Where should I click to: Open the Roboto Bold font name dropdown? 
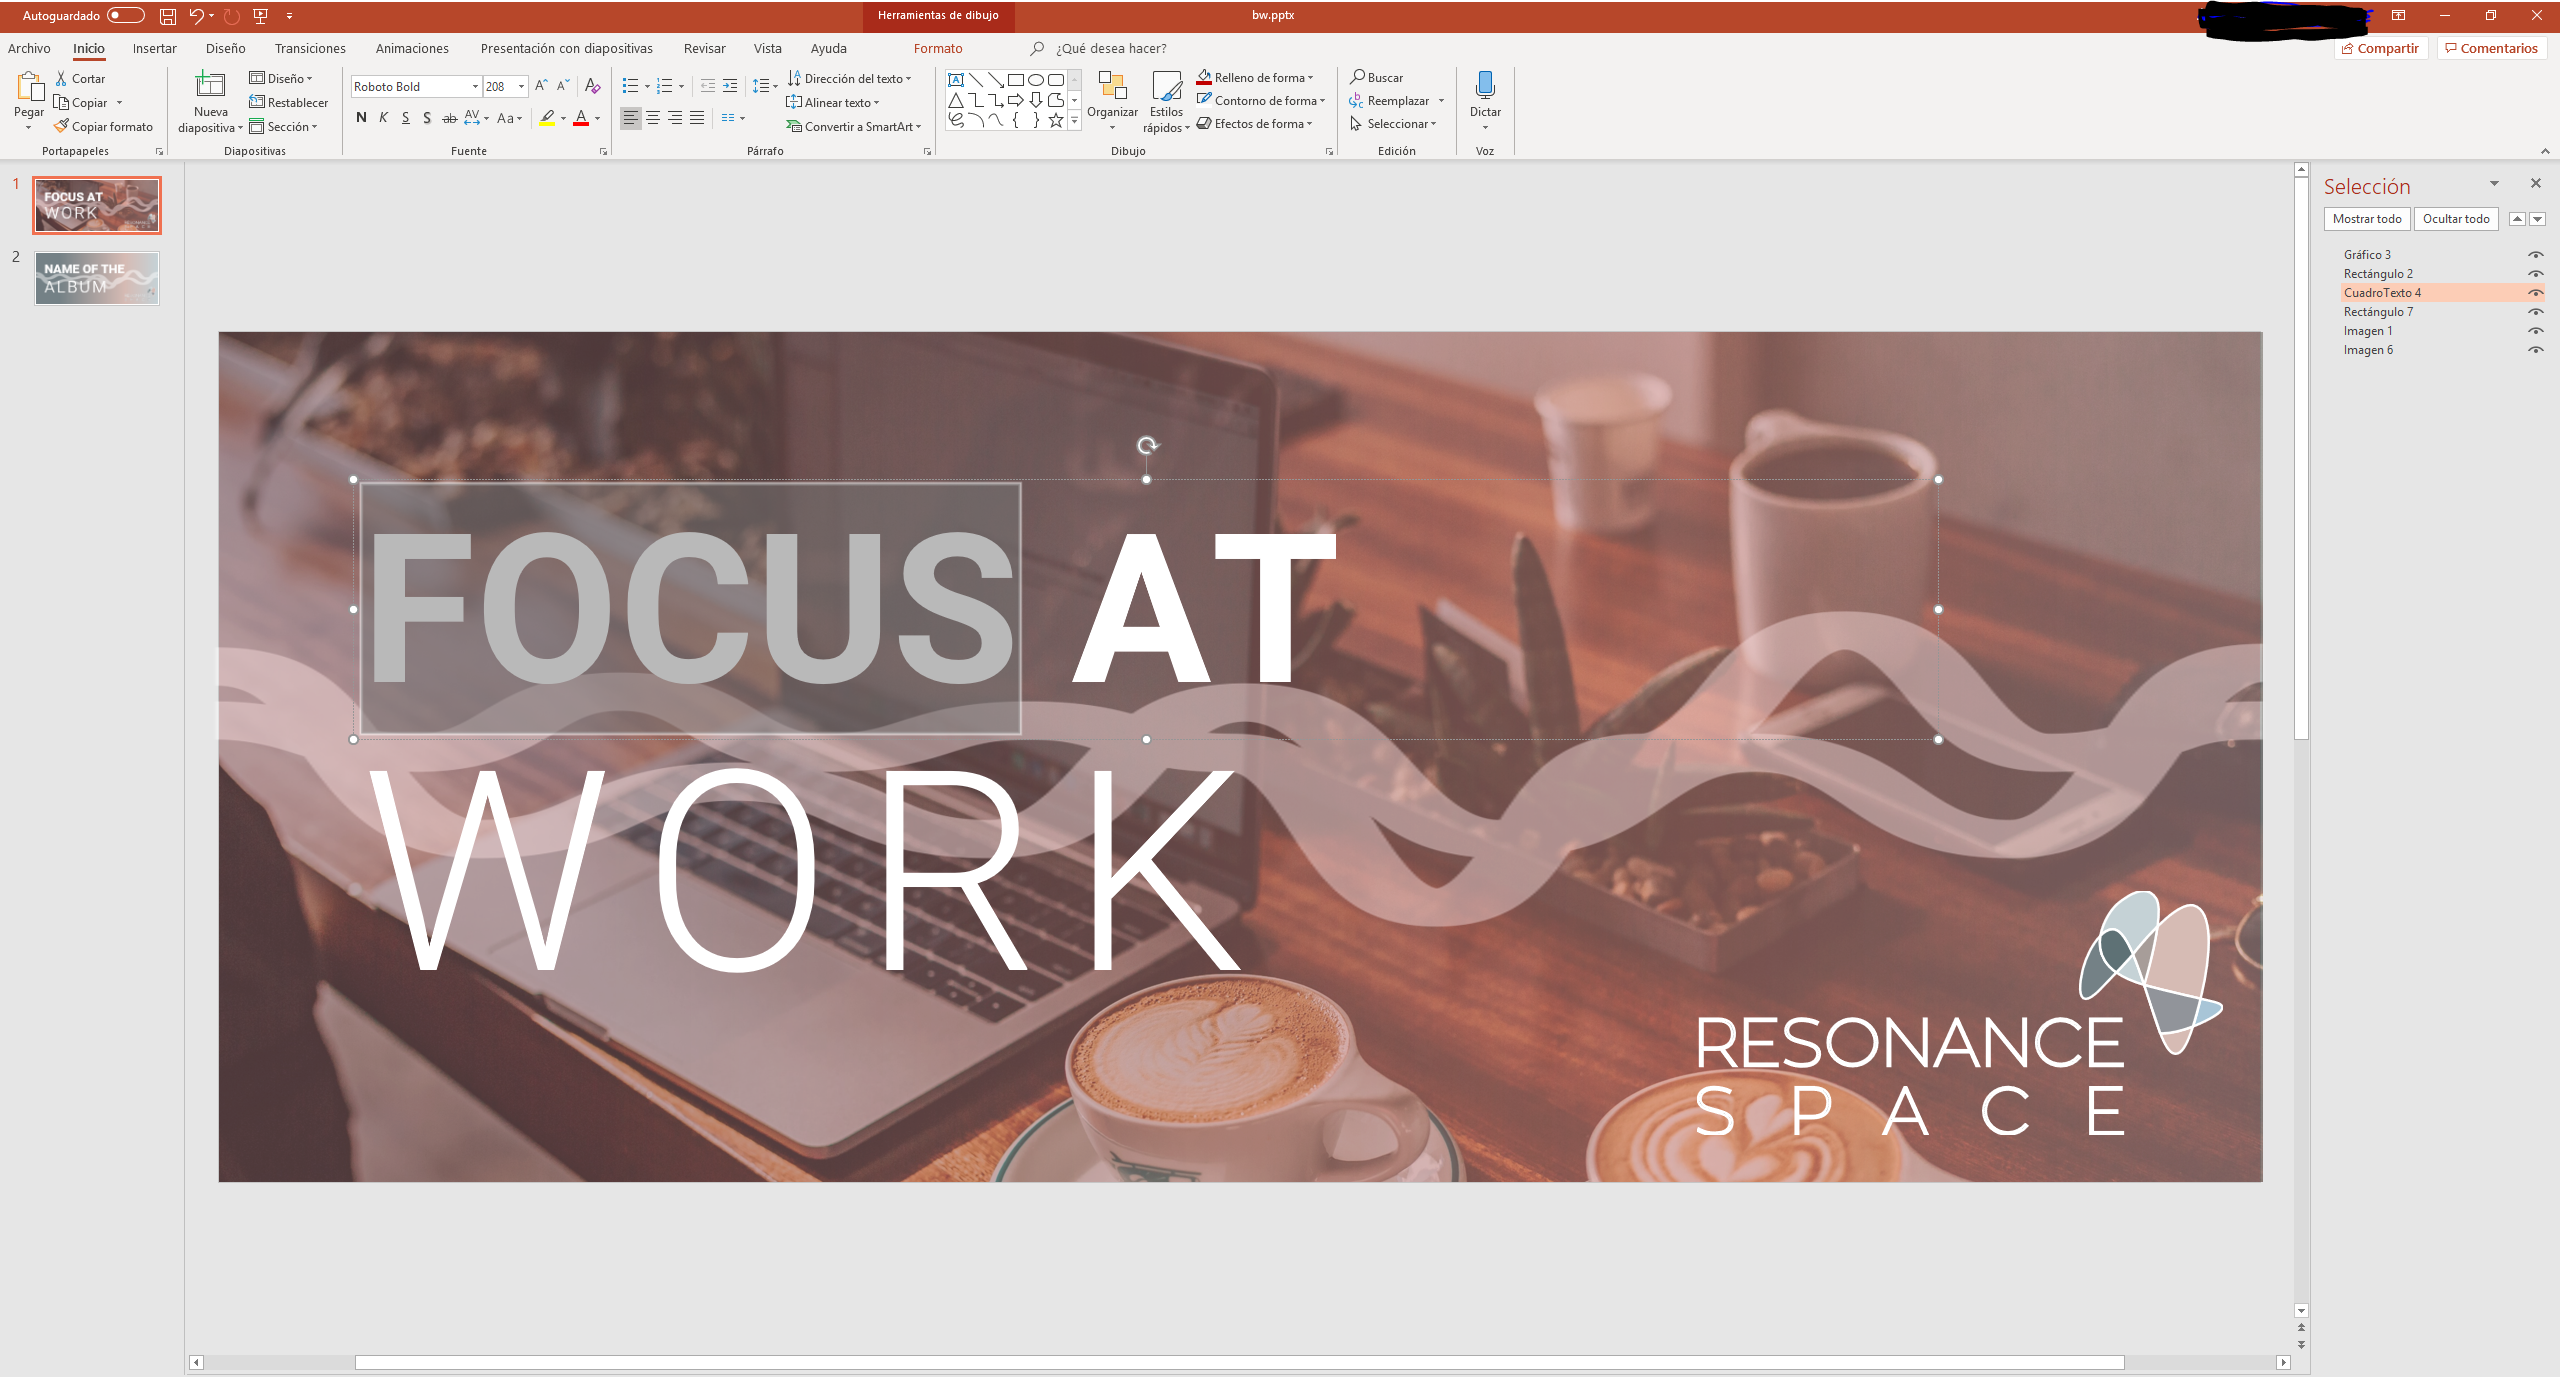click(475, 87)
